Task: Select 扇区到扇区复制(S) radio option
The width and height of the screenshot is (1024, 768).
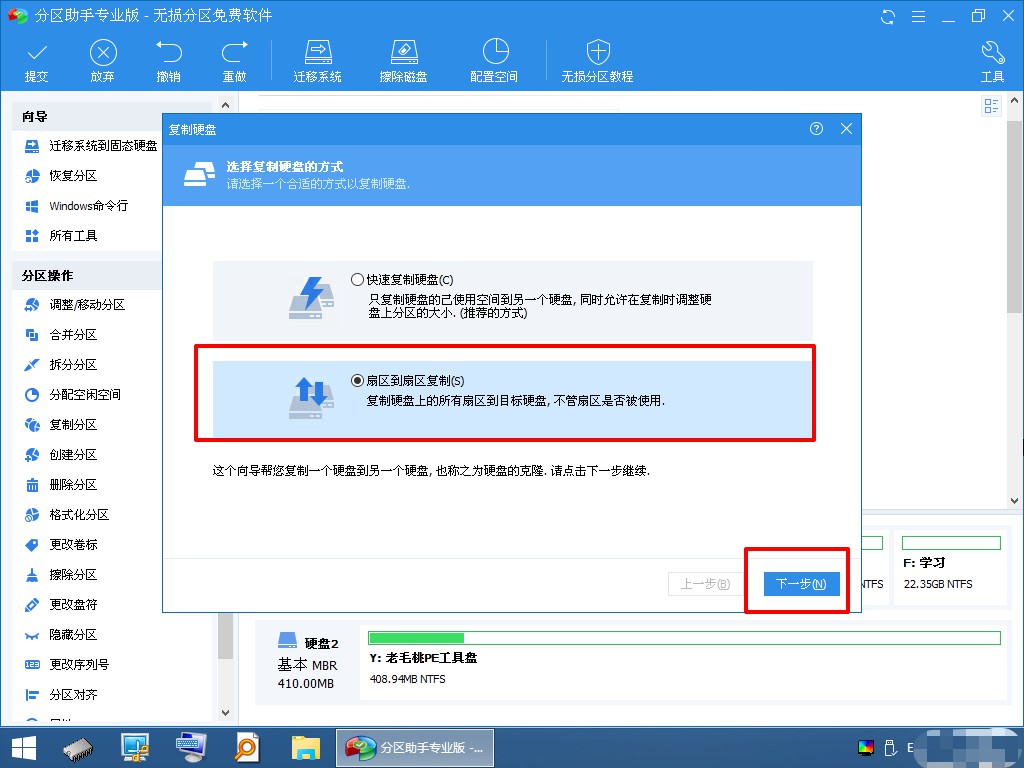Action: click(x=357, y=380)
